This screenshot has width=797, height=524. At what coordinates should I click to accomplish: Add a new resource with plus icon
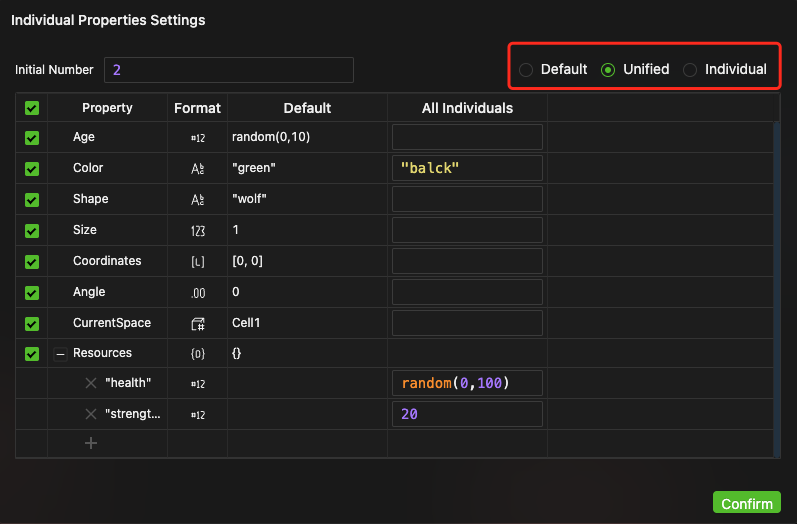(x=91, y=443)
